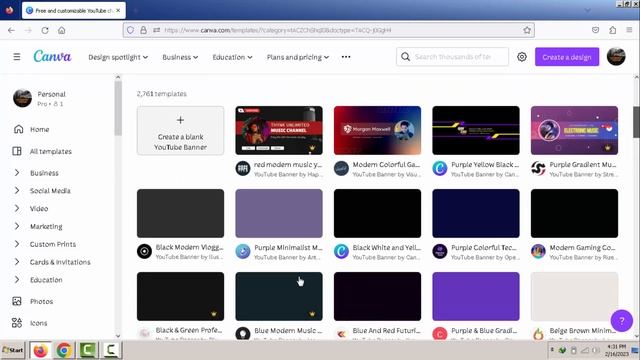Expand the Video category in sidebar
Screen dimensions: 640x360
tap(17, 209)
